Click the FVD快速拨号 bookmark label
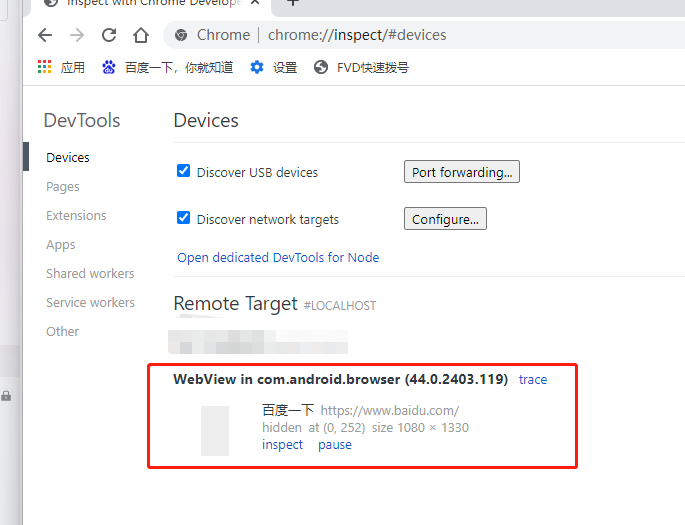Viewport: 685px width, 525px height. click(373, 68)
